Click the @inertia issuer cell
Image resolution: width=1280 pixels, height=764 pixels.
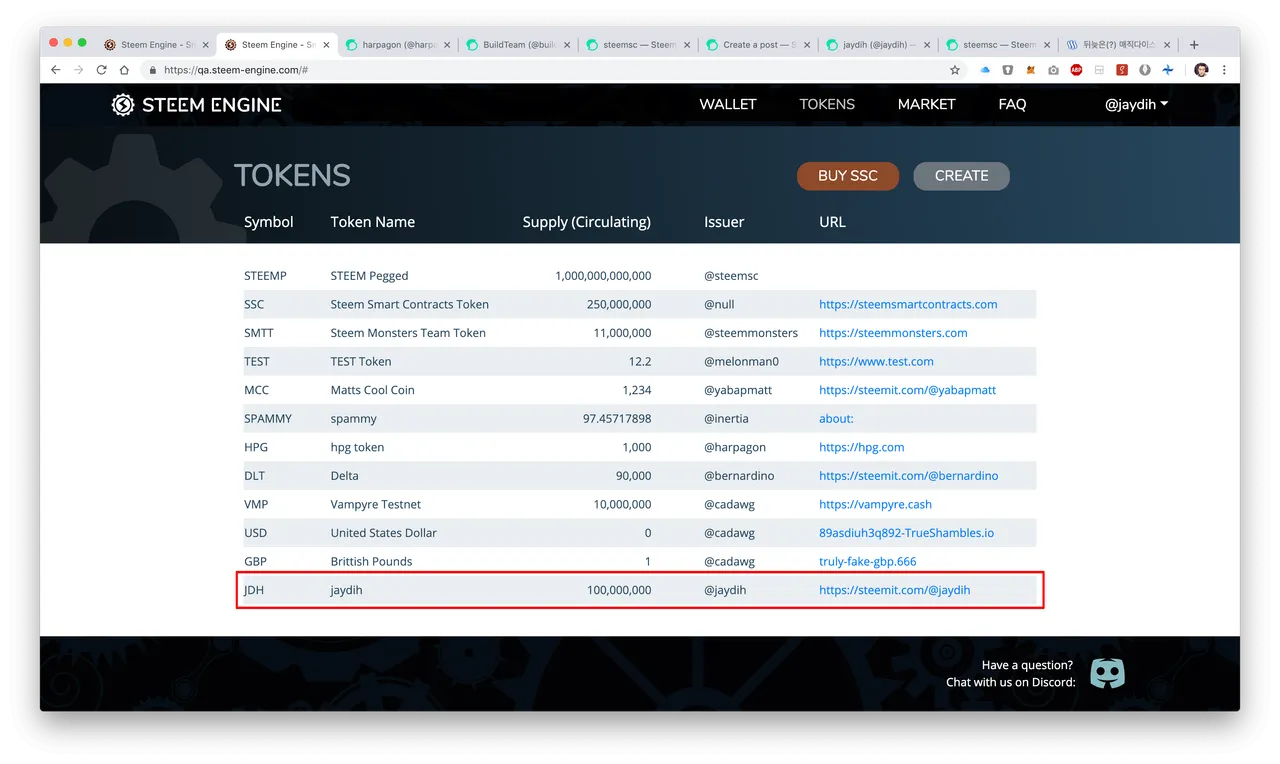tap(726, 419)
